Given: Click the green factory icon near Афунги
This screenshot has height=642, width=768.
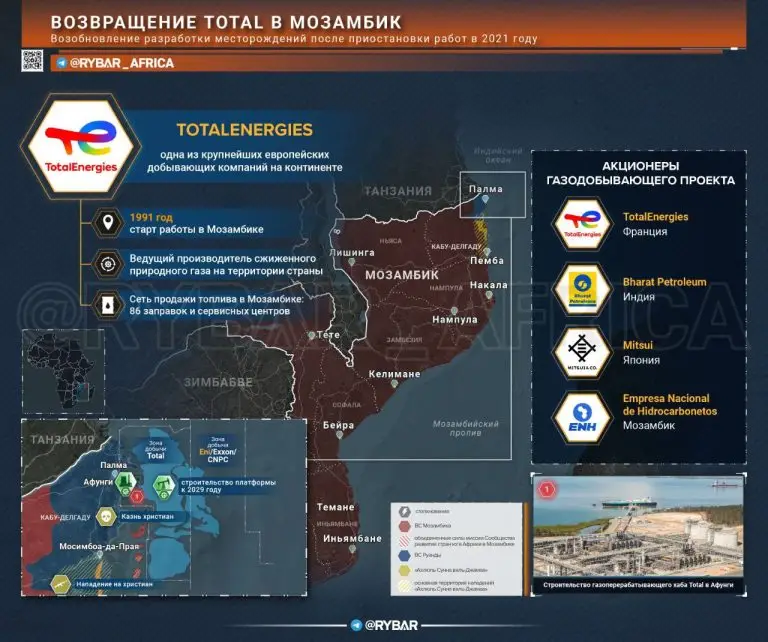Looking at the screenshot, I should pyautogui.click(x=123, y=485).
